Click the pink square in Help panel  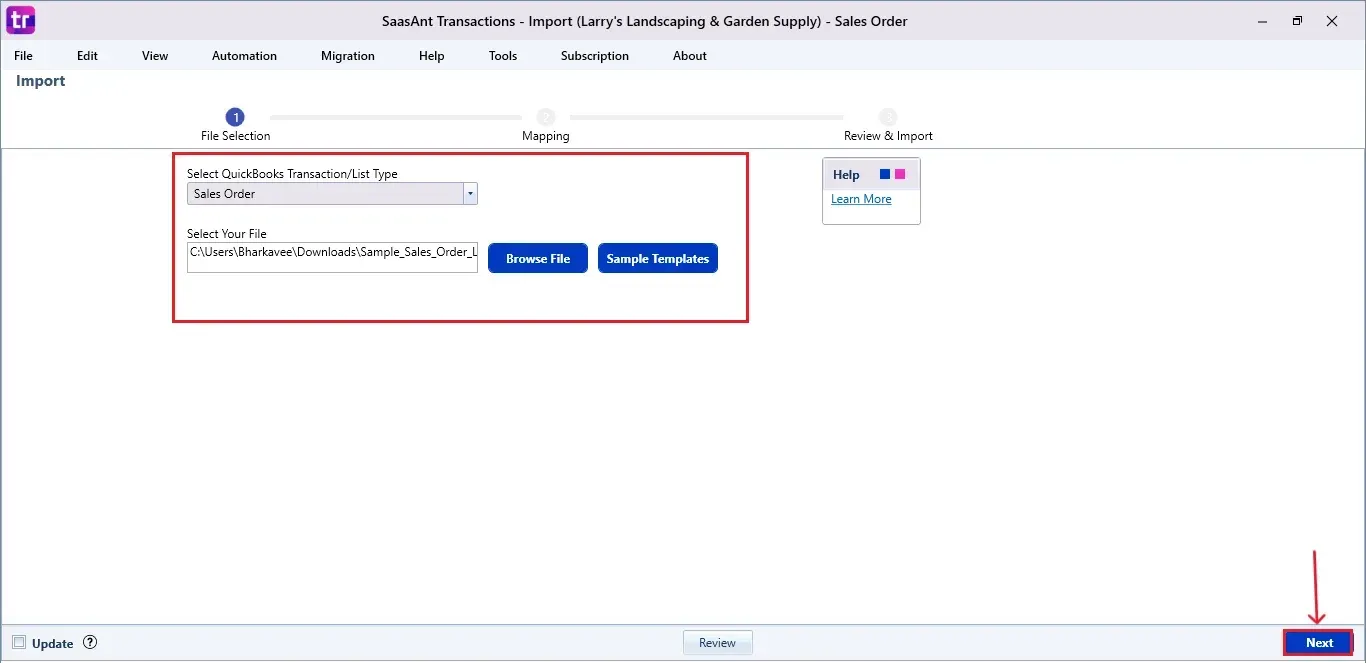900,174
